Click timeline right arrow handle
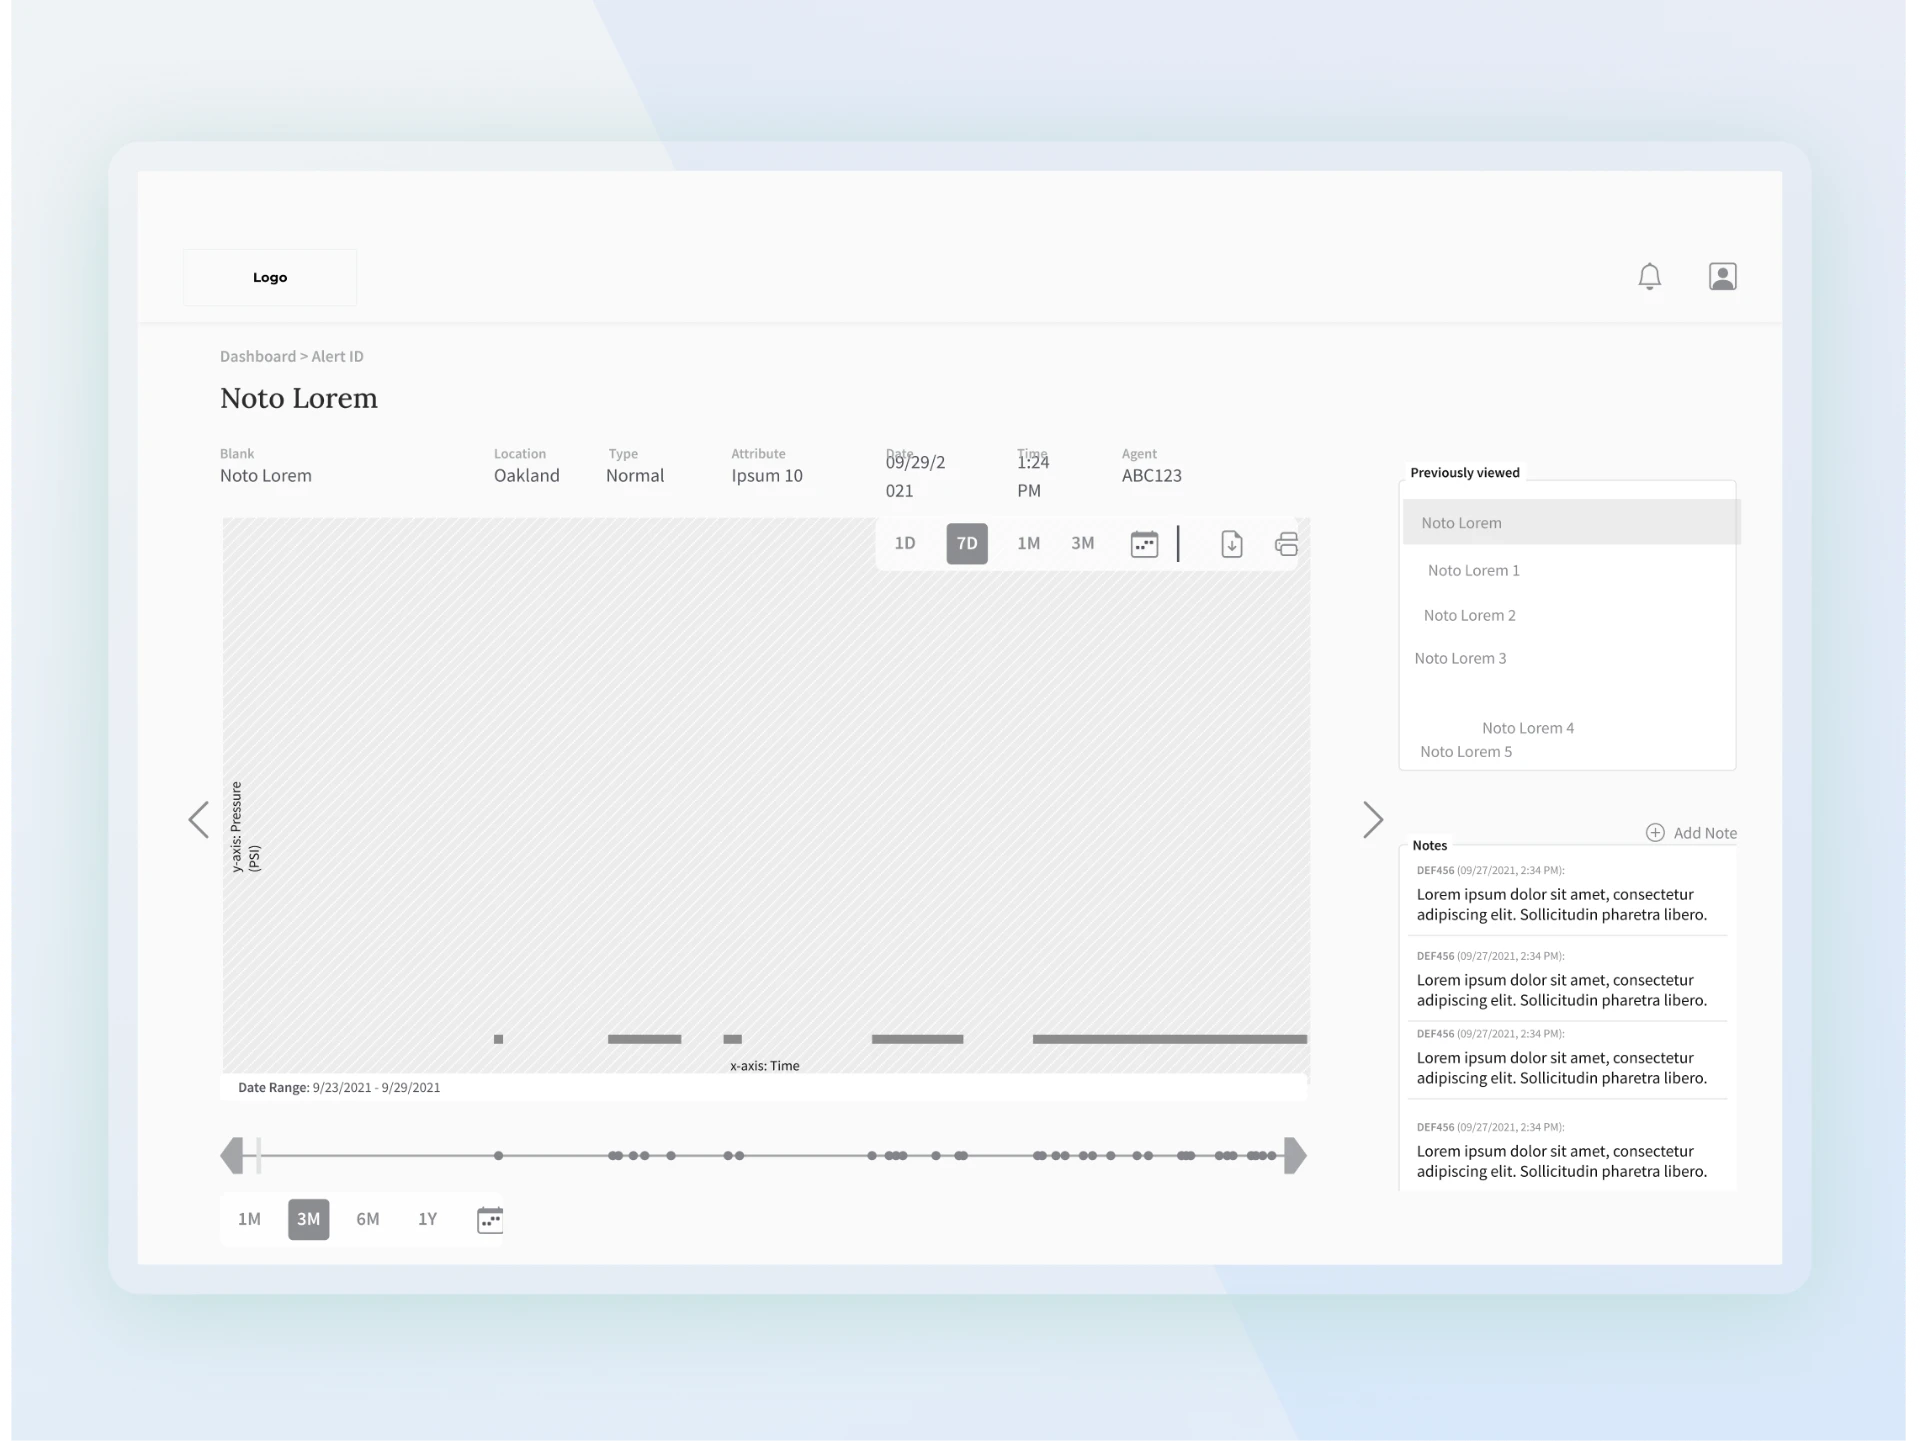The width and height of the screenshot is (1920, 1441). pyautogui.click(x=1295, y=1156)
